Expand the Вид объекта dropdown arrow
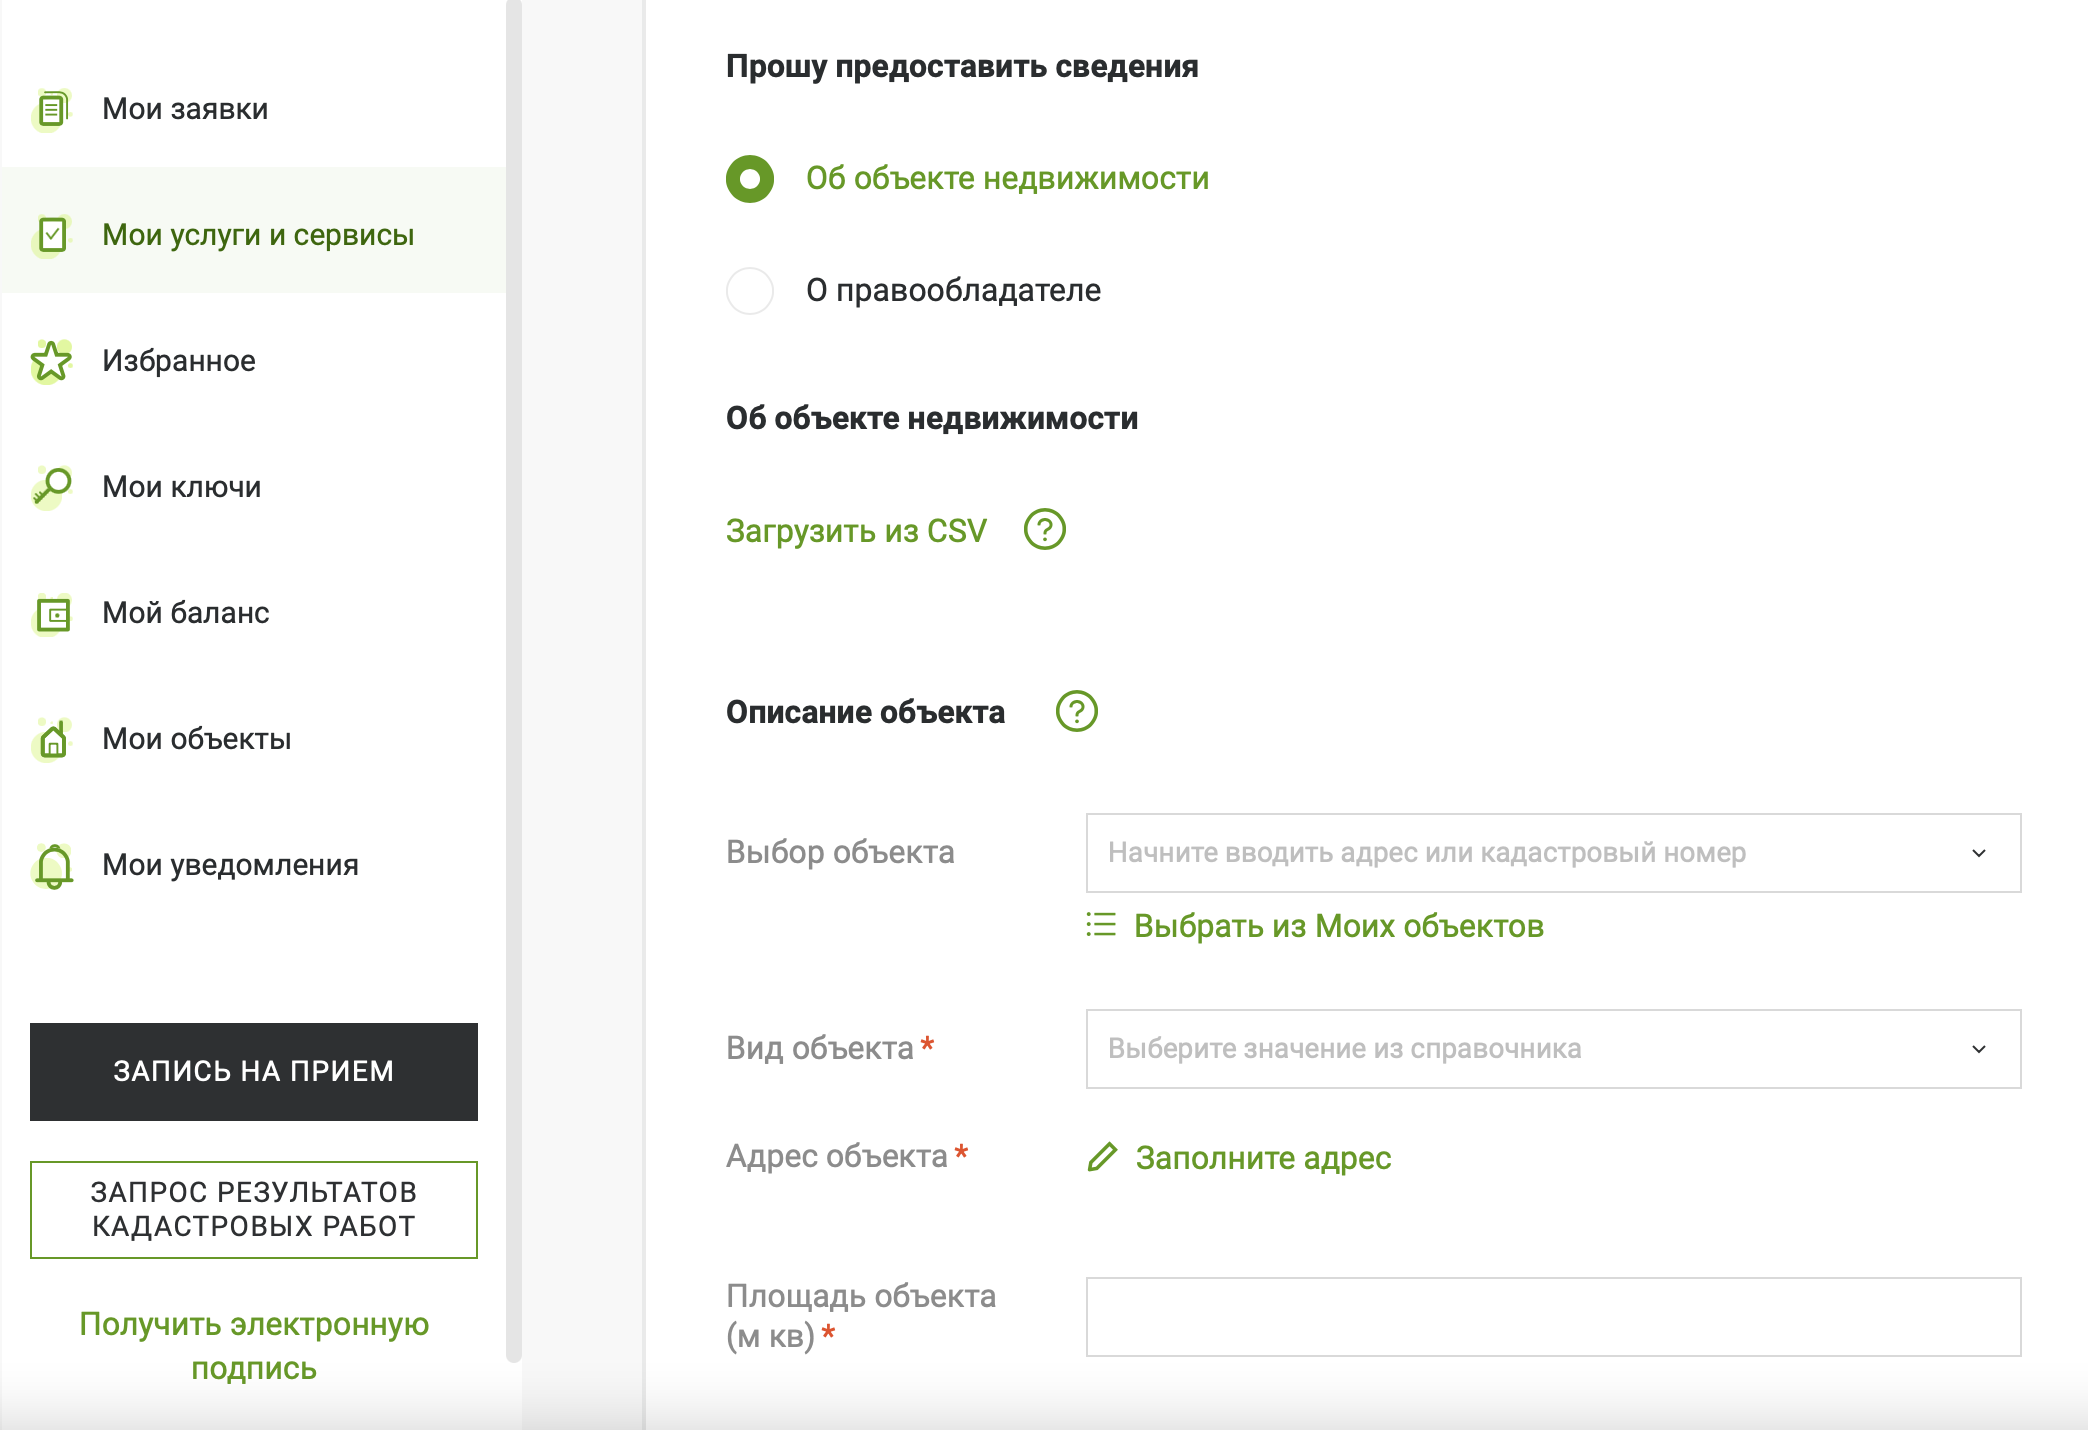2088x1430 pixels. pyautogui.click(x=1979, y=1049)
